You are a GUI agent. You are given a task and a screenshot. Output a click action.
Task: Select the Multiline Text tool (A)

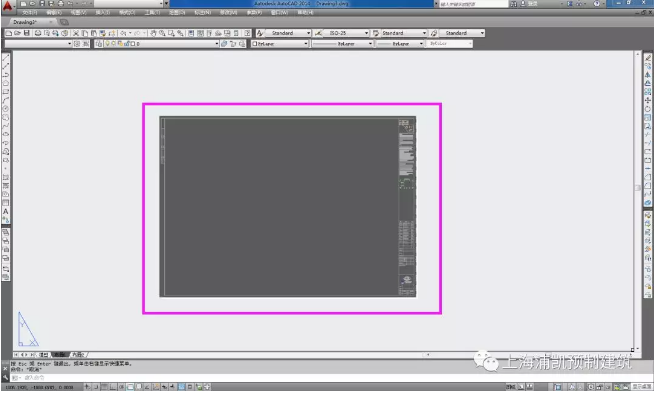(x=6, y=212)
